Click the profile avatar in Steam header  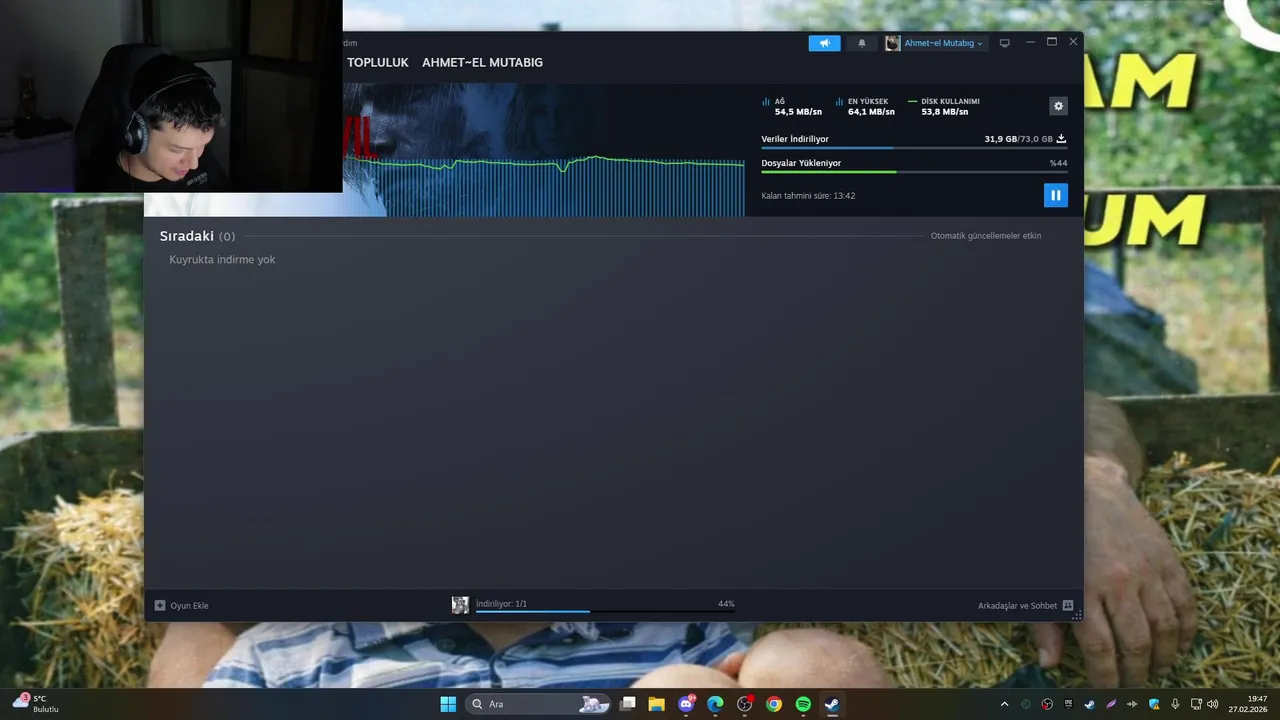[x=892, y=43]
